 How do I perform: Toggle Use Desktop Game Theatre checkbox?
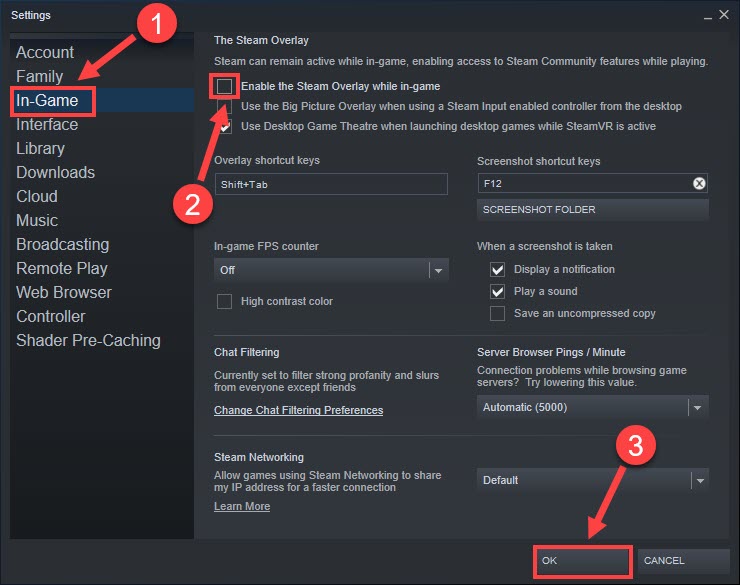[224, 126]
